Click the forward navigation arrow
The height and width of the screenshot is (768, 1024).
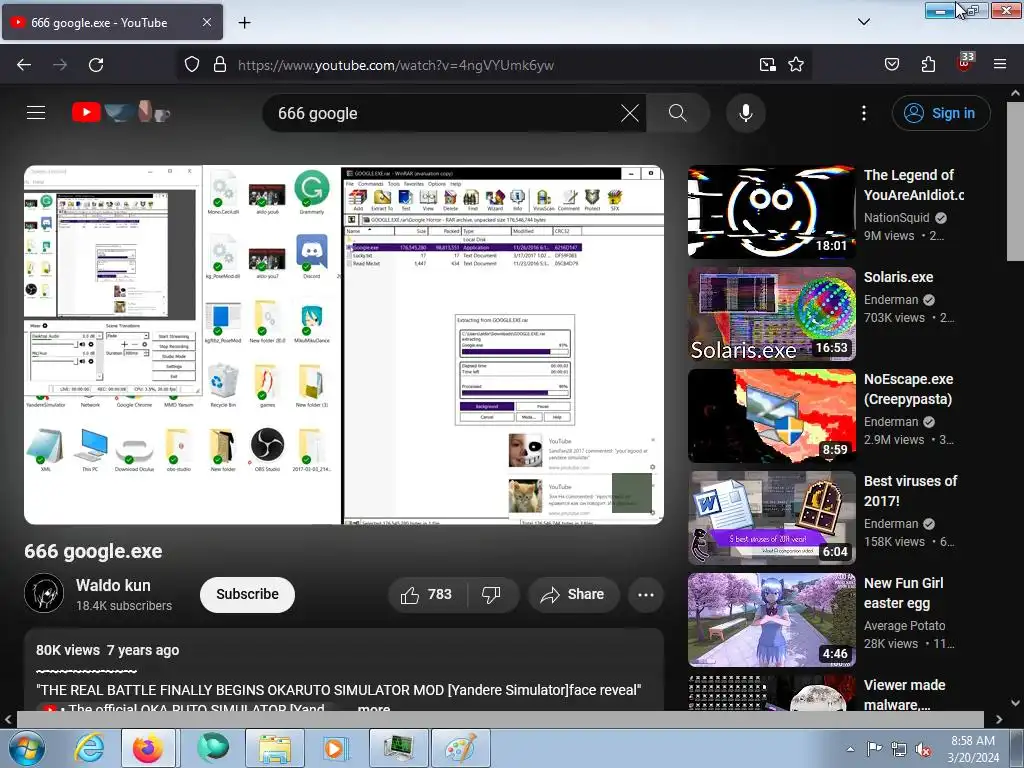tap(60, 65)
